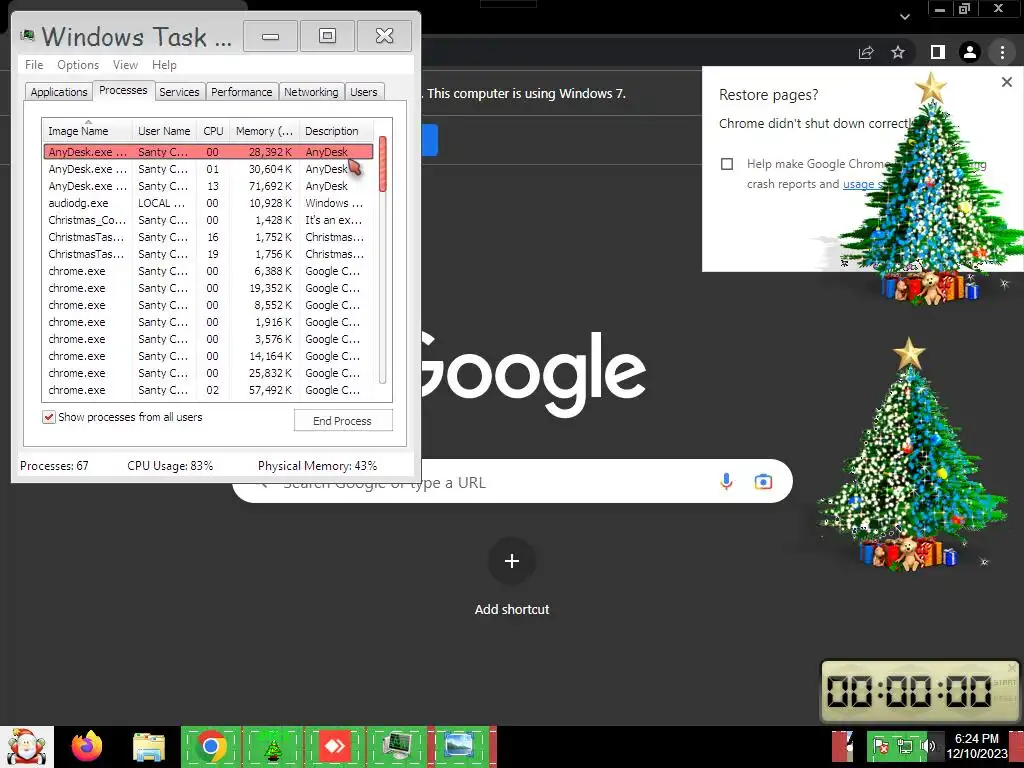1024x768 pixels.
Task: Click the Google search box
Action: point(513,481)
